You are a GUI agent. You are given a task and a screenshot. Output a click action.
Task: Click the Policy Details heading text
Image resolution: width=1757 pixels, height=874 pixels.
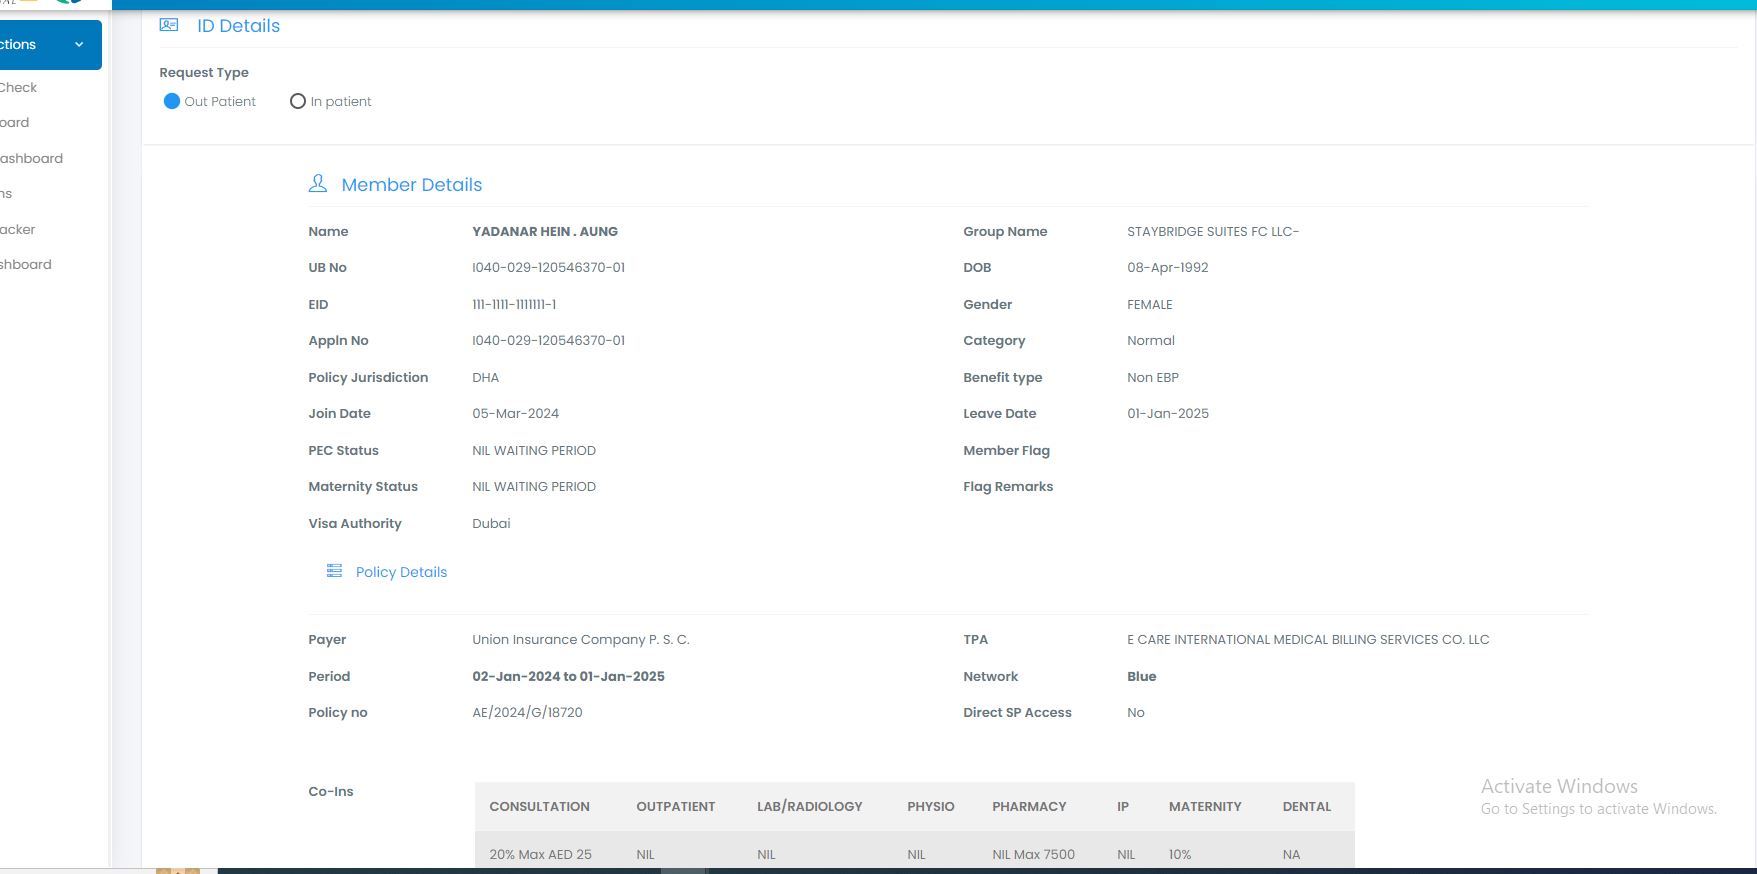[x=401, y=572]
